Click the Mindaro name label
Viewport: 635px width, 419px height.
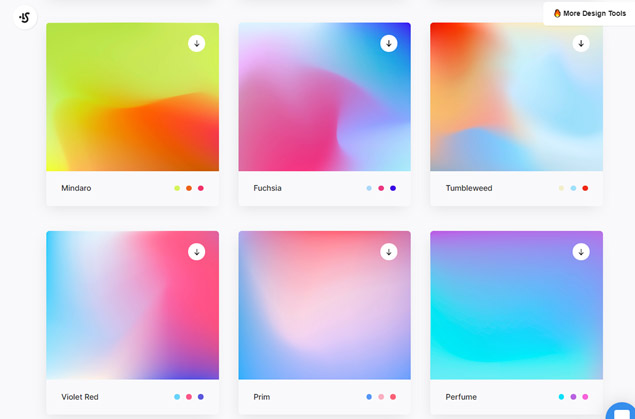76,188
